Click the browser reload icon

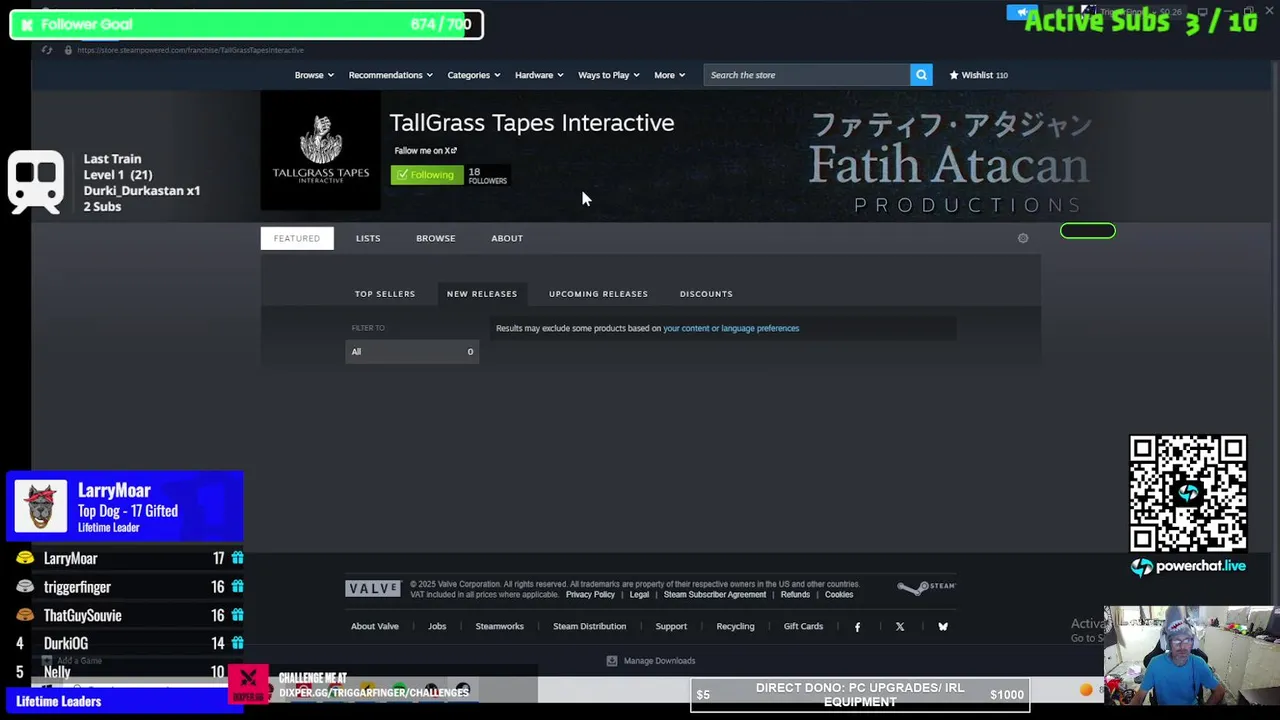[x=47, y=50]
